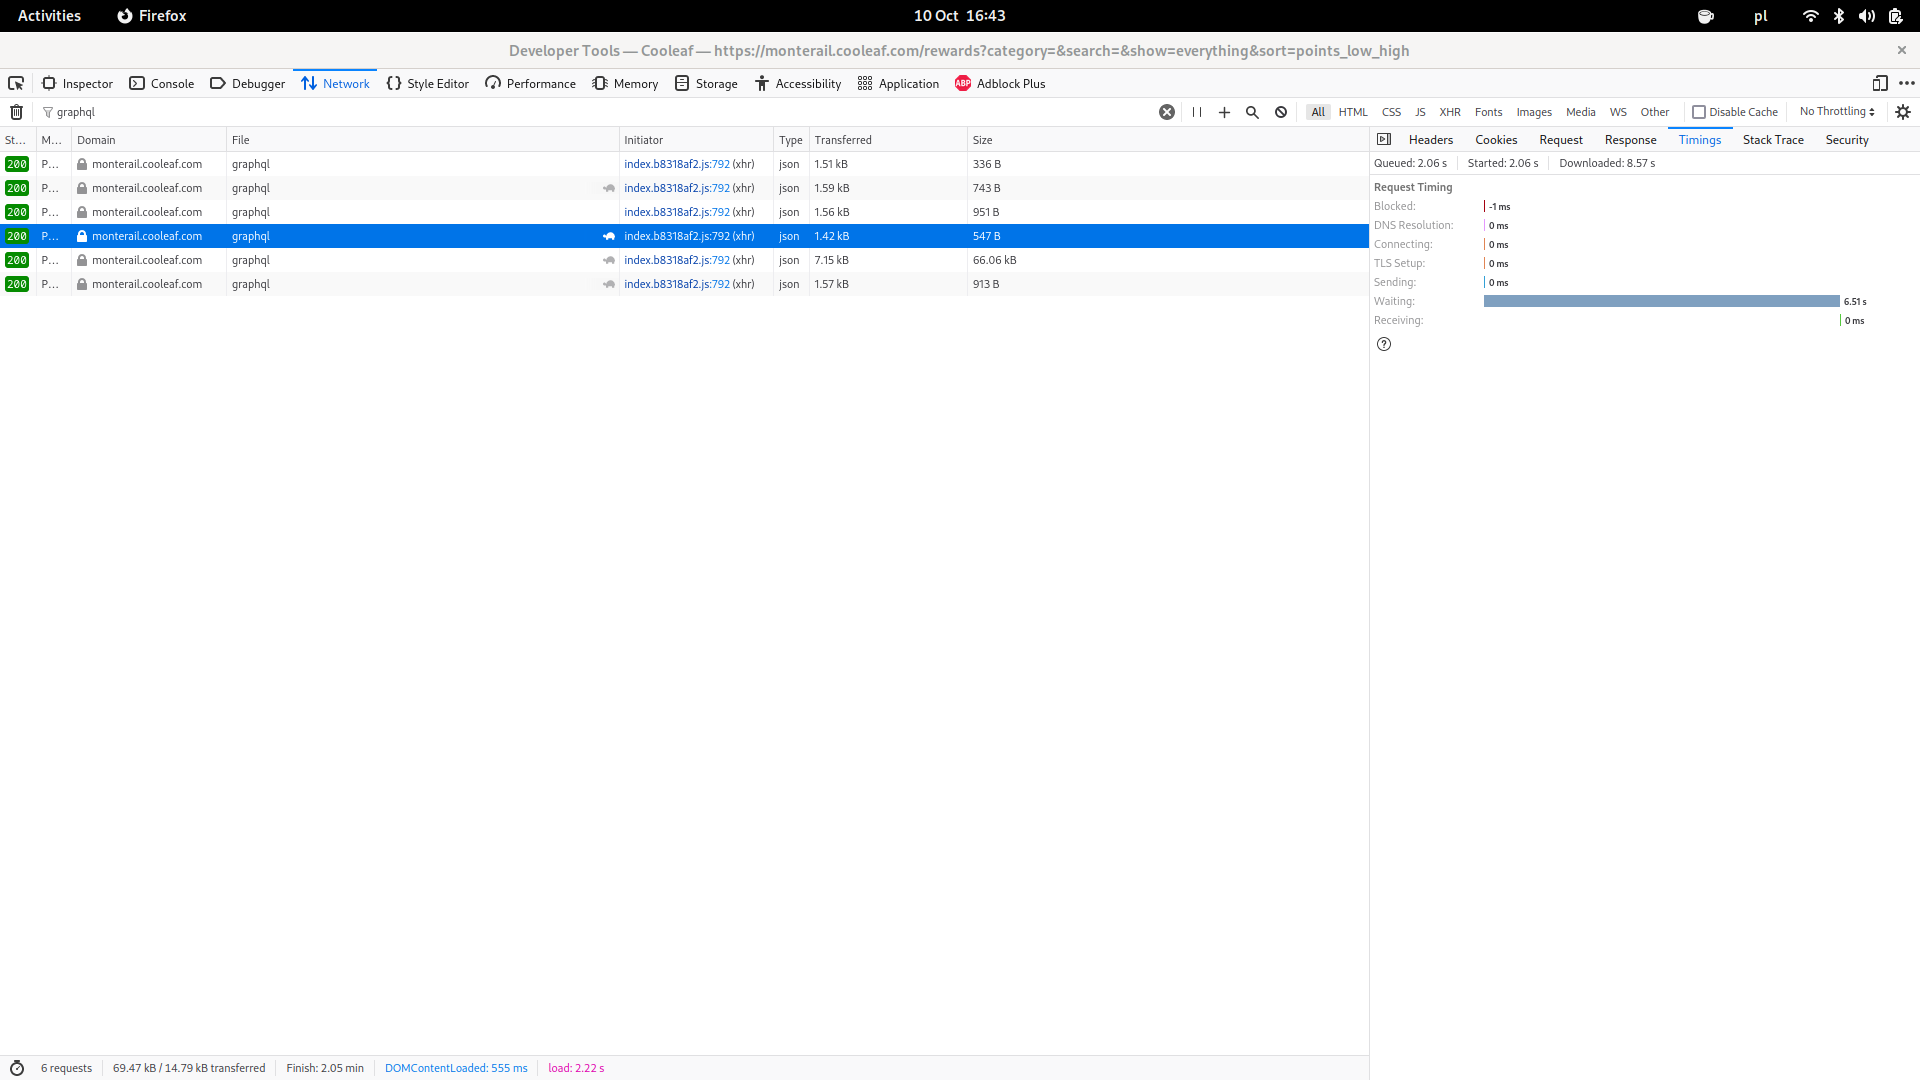This screenshot has width=1920, height=1080.
Task: Collapse the request details panel
Action: 1384,140
